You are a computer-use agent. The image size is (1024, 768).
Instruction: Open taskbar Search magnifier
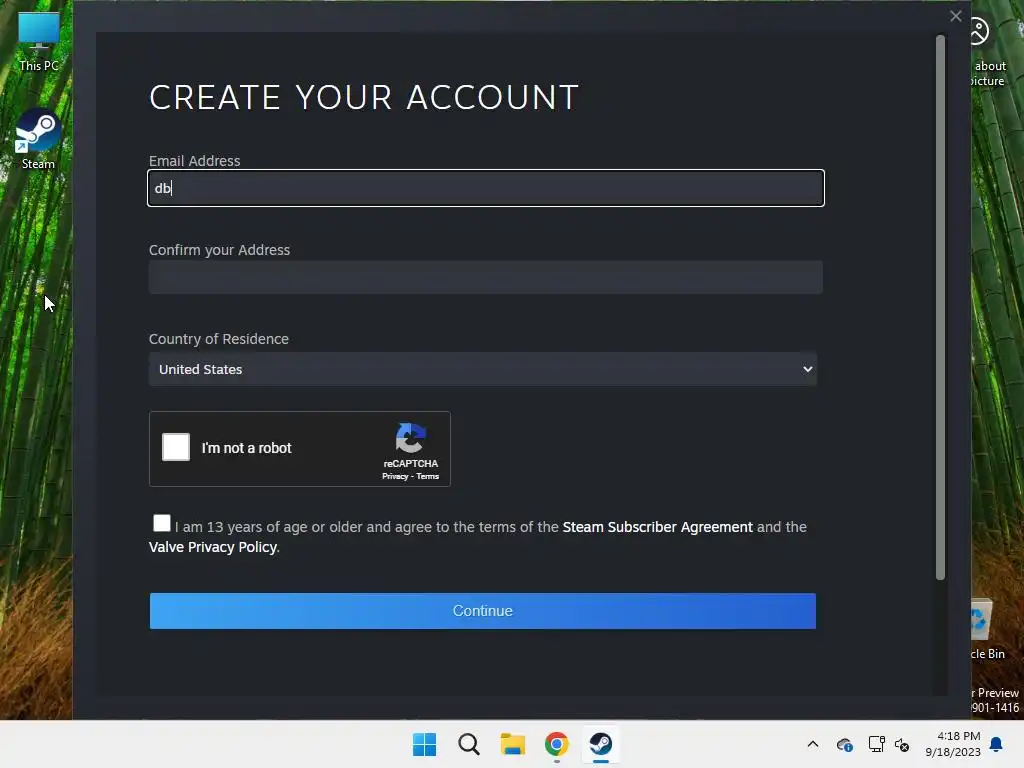pyautogui.click(x=469, y=744)
